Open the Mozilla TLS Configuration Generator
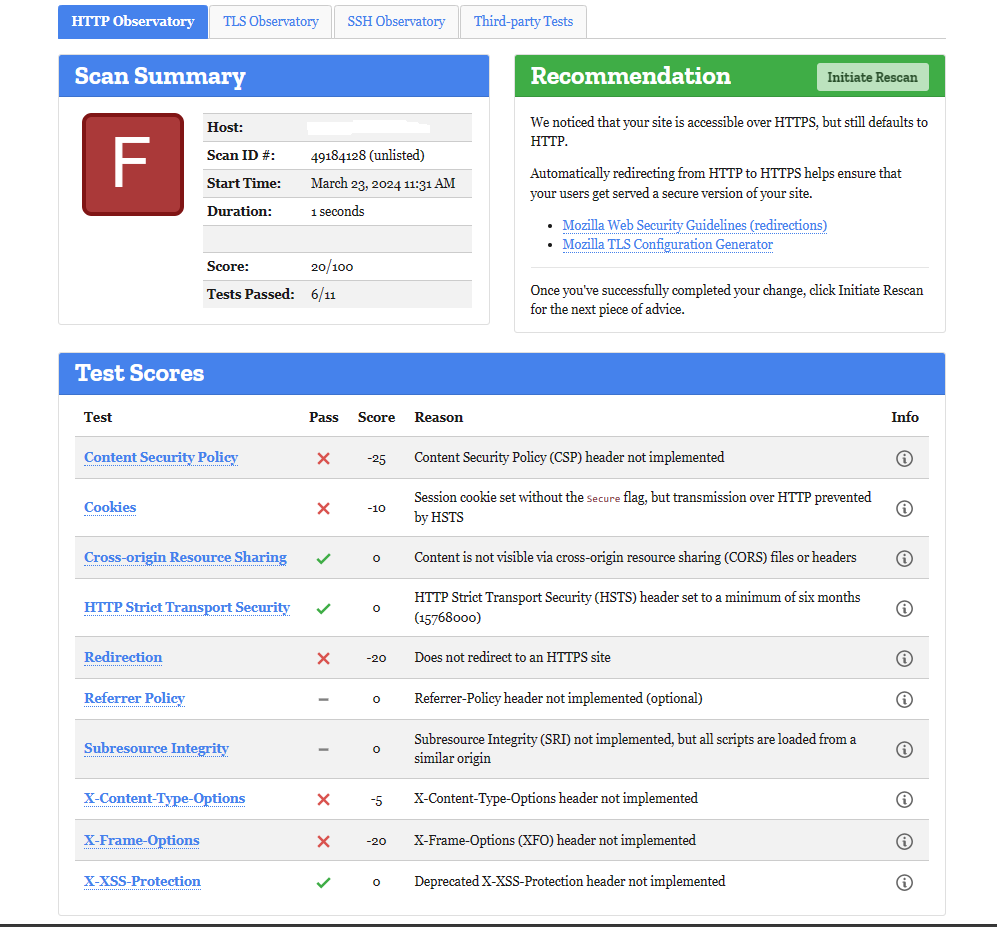 pos(667,244)
